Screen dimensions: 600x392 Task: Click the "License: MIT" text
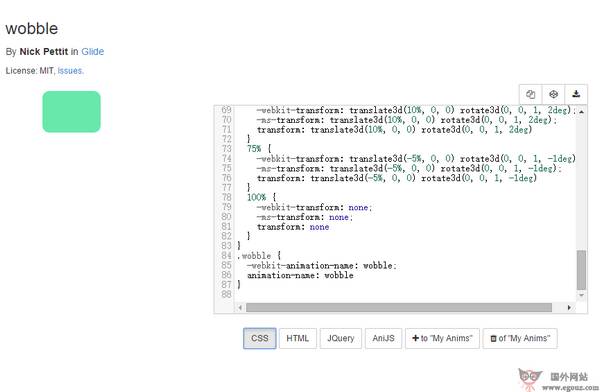pyautogui.click(x=30, y=71)
